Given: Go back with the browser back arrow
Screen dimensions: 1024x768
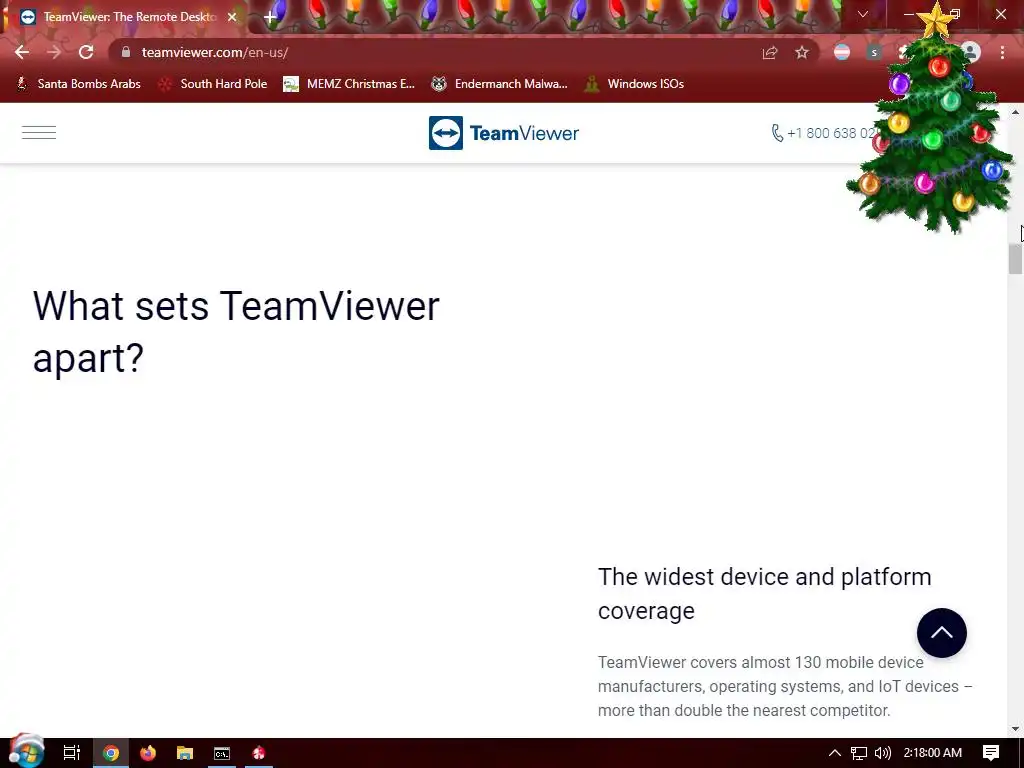Looking at the screenshot, I should (22, 52).
